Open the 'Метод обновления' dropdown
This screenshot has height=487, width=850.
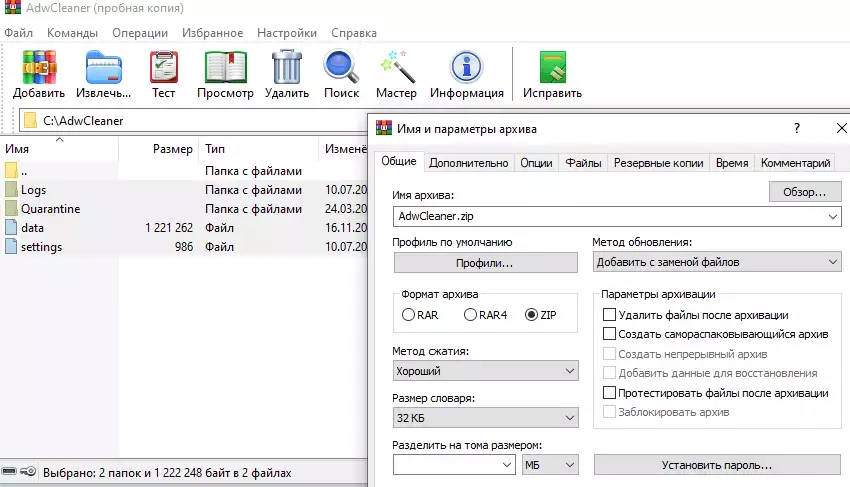pos(717,262)
